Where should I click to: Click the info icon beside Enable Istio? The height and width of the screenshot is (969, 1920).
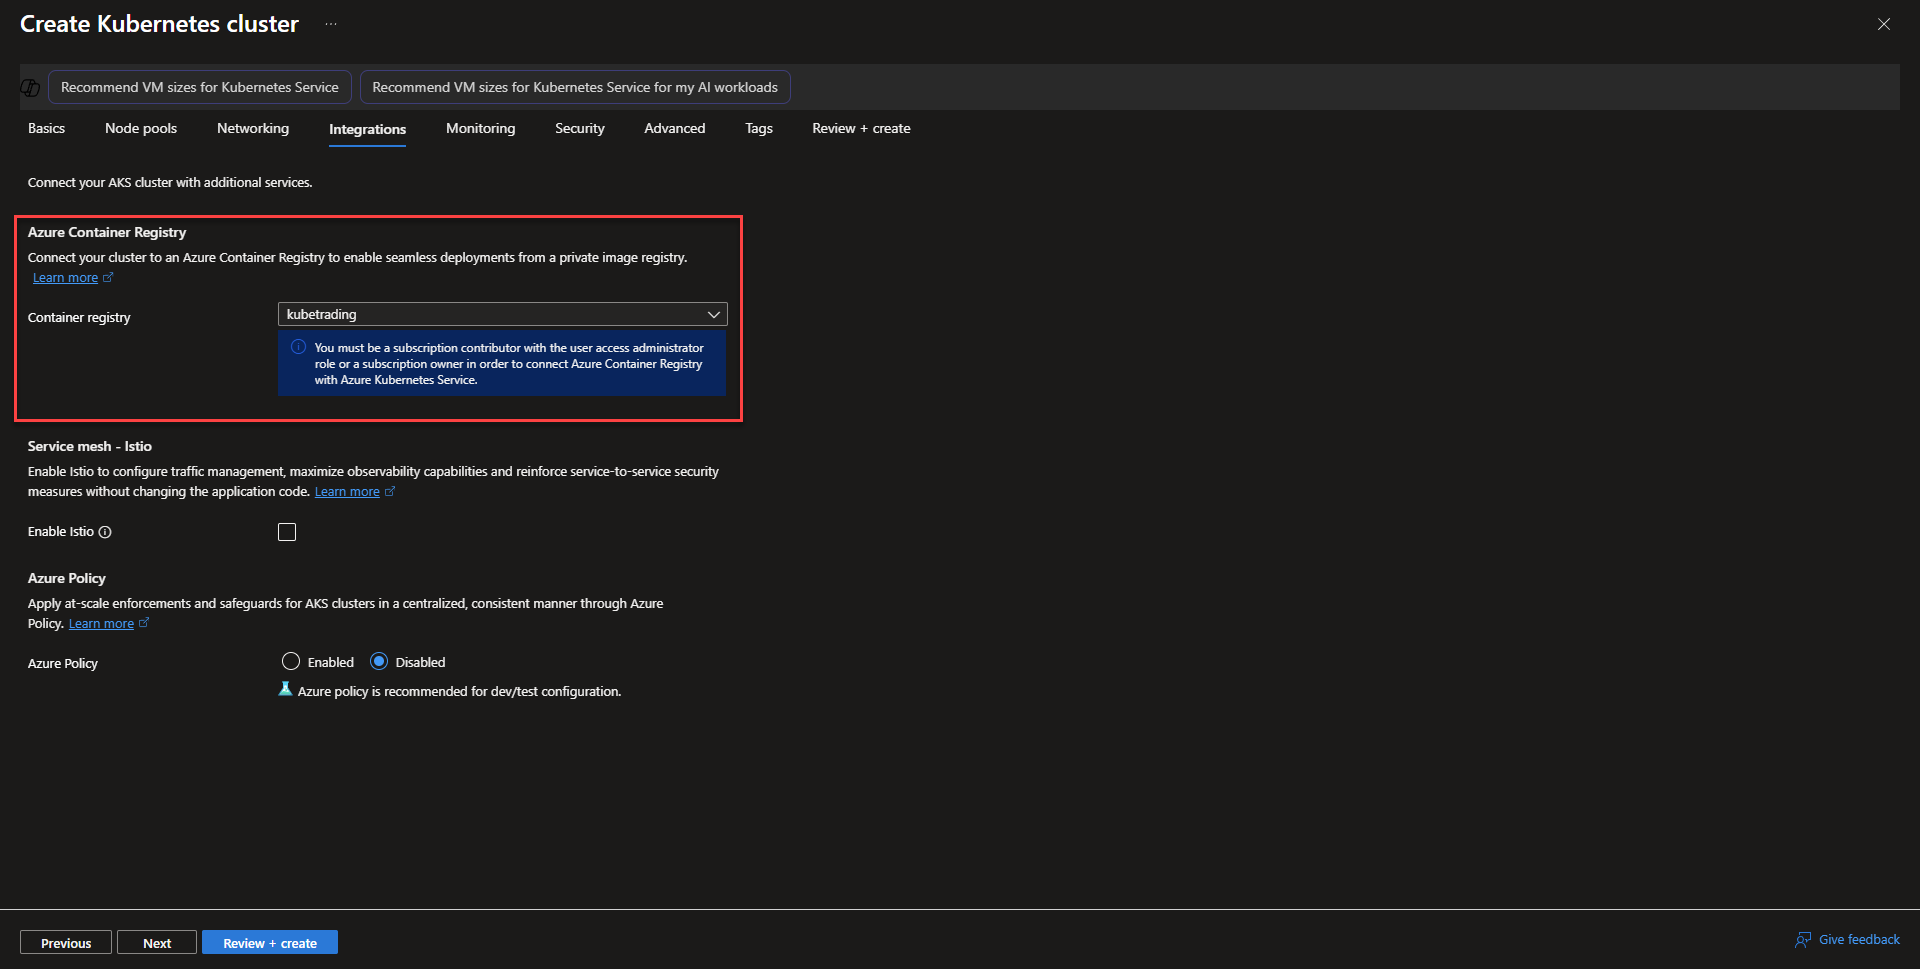coord(105,532)
